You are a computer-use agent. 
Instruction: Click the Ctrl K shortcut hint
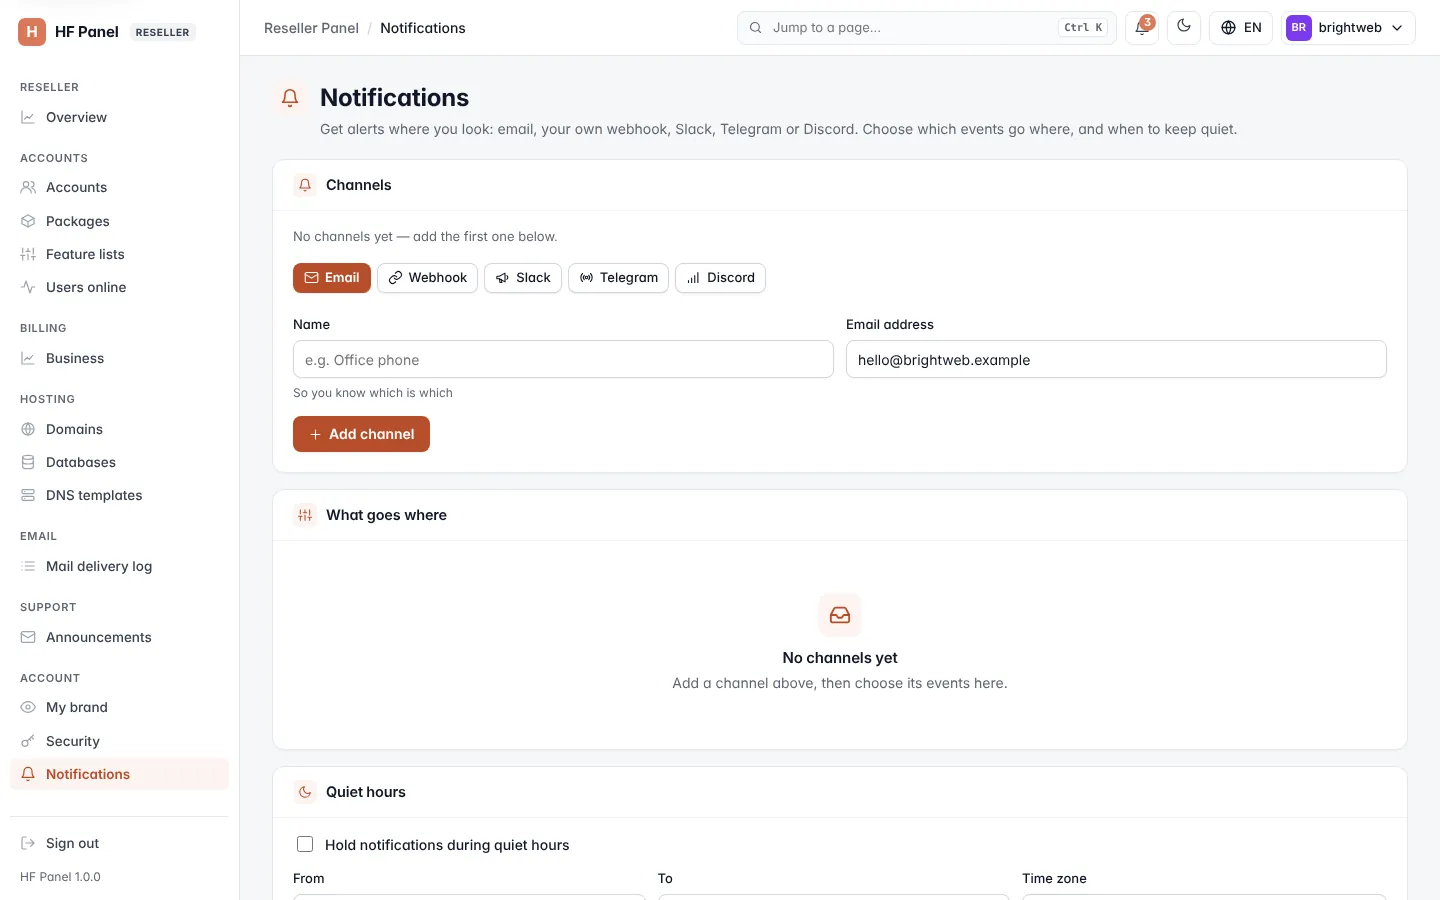(1083, 28)
